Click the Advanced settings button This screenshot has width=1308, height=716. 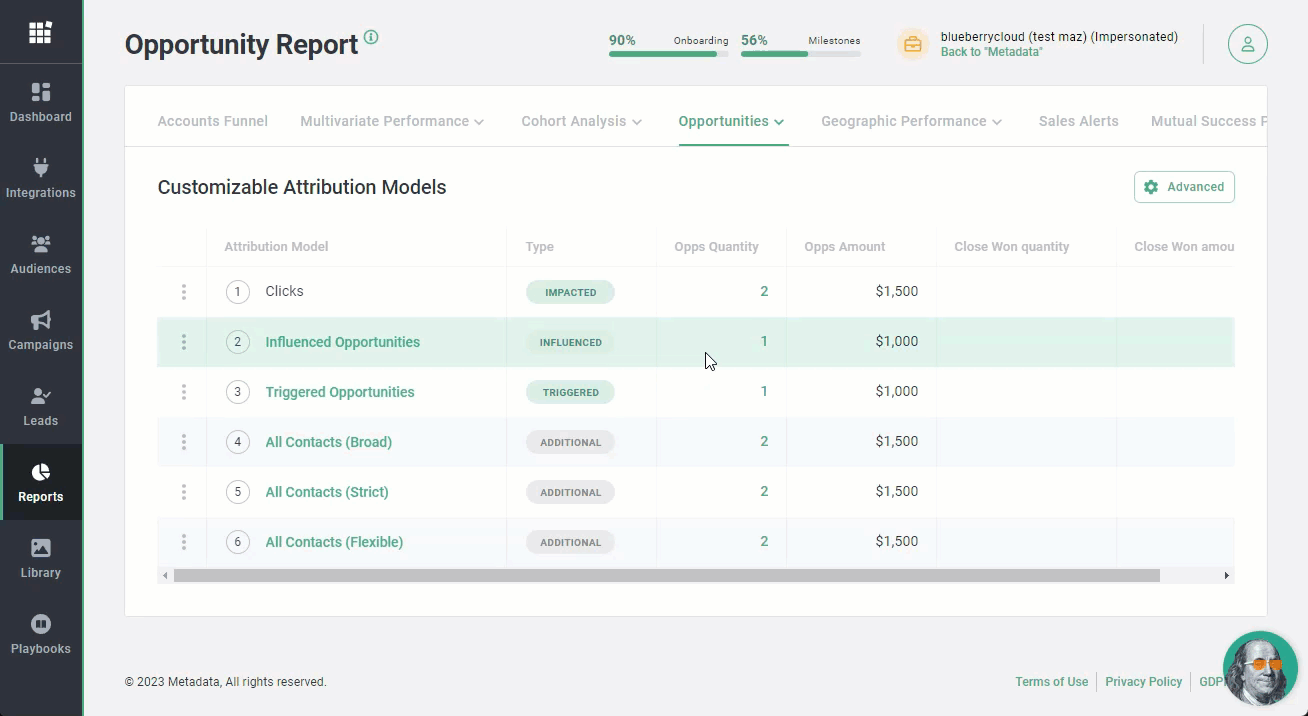point(1184,187)
